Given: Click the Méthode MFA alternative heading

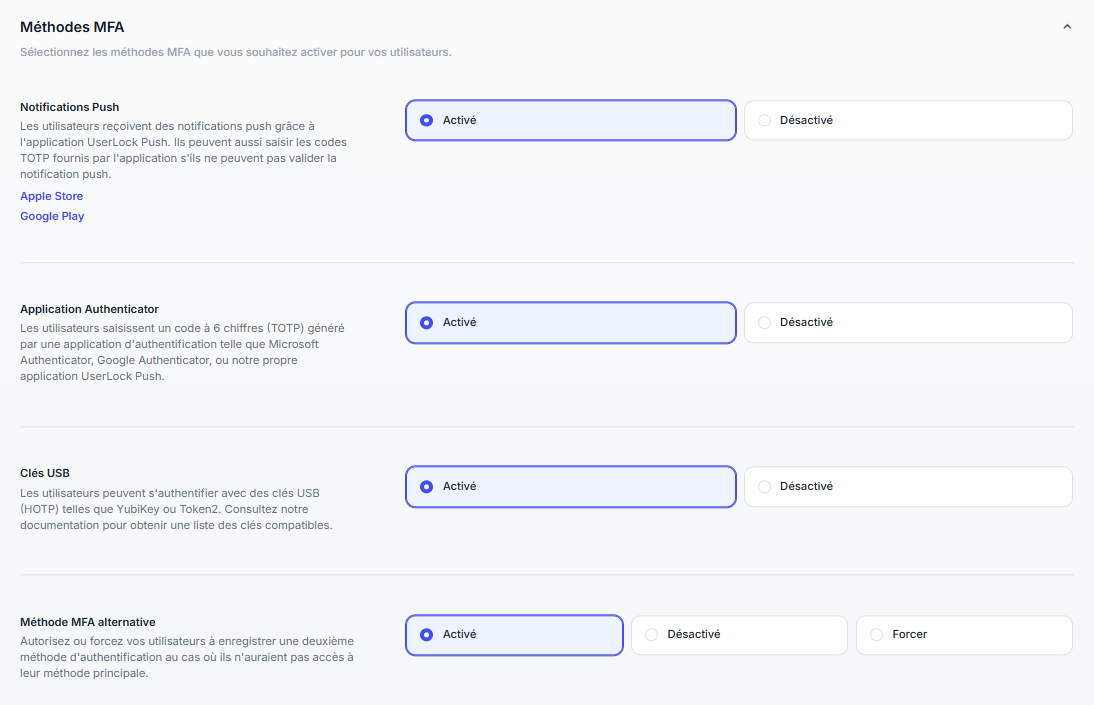Looking at the screenshot, I should (x=88, y=621).
